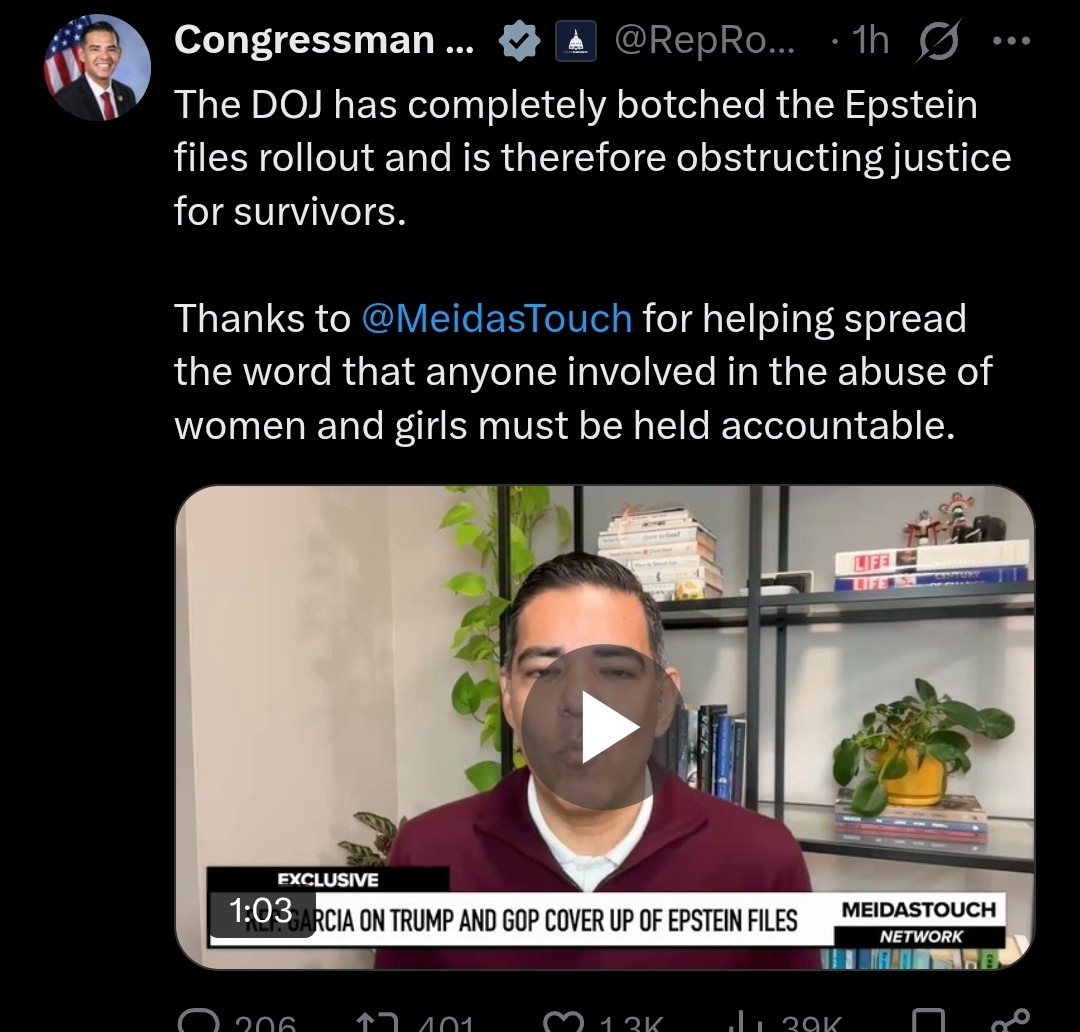Open the reply speech bubble icon
Viewport: 1080px width, 1032px height.
pos(199,1022)
